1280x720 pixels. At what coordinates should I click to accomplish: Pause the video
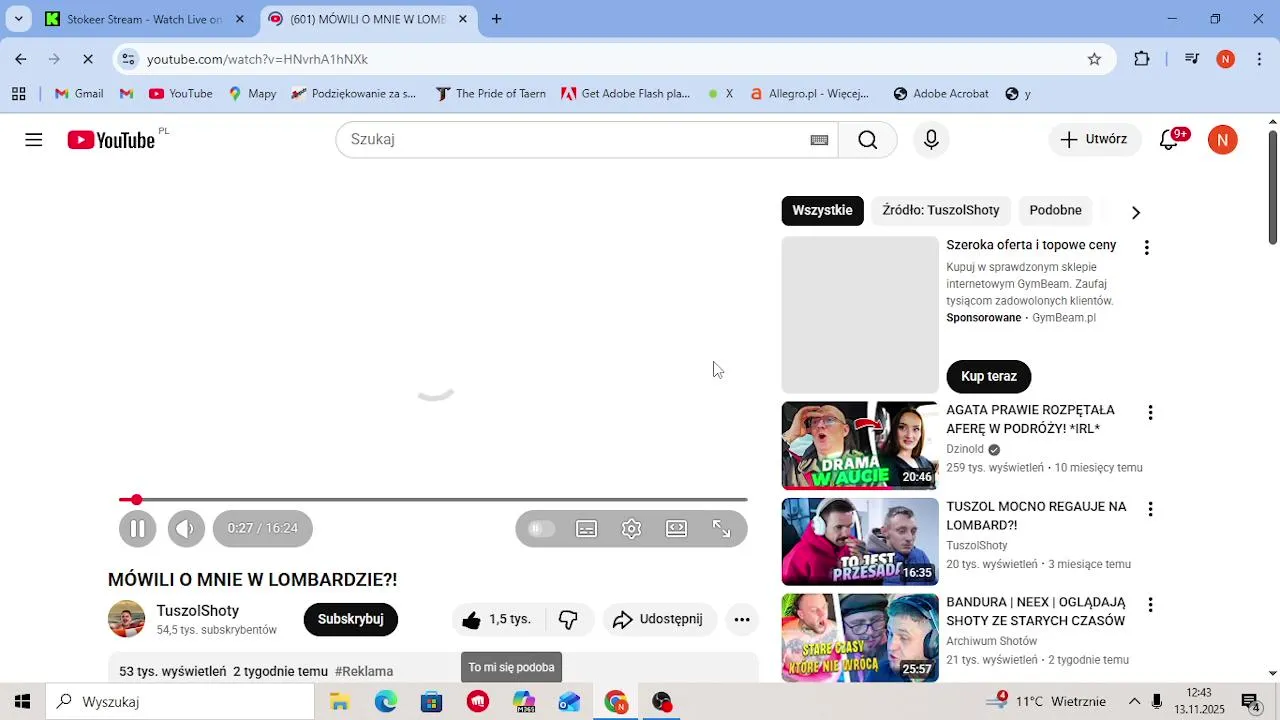click(x=138, y=528)
